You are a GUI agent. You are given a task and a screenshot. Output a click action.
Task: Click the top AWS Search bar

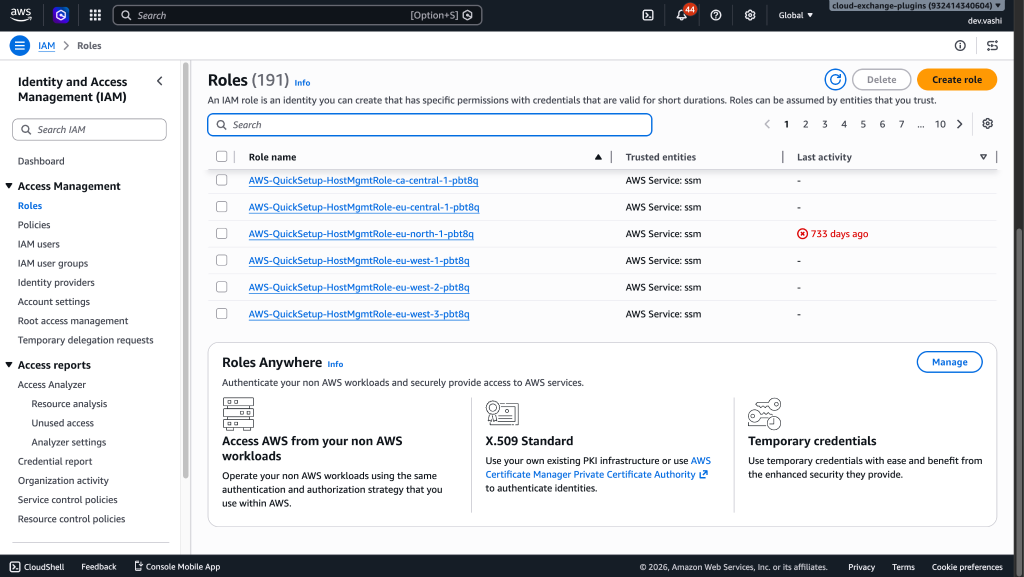[x=297, y=15]
